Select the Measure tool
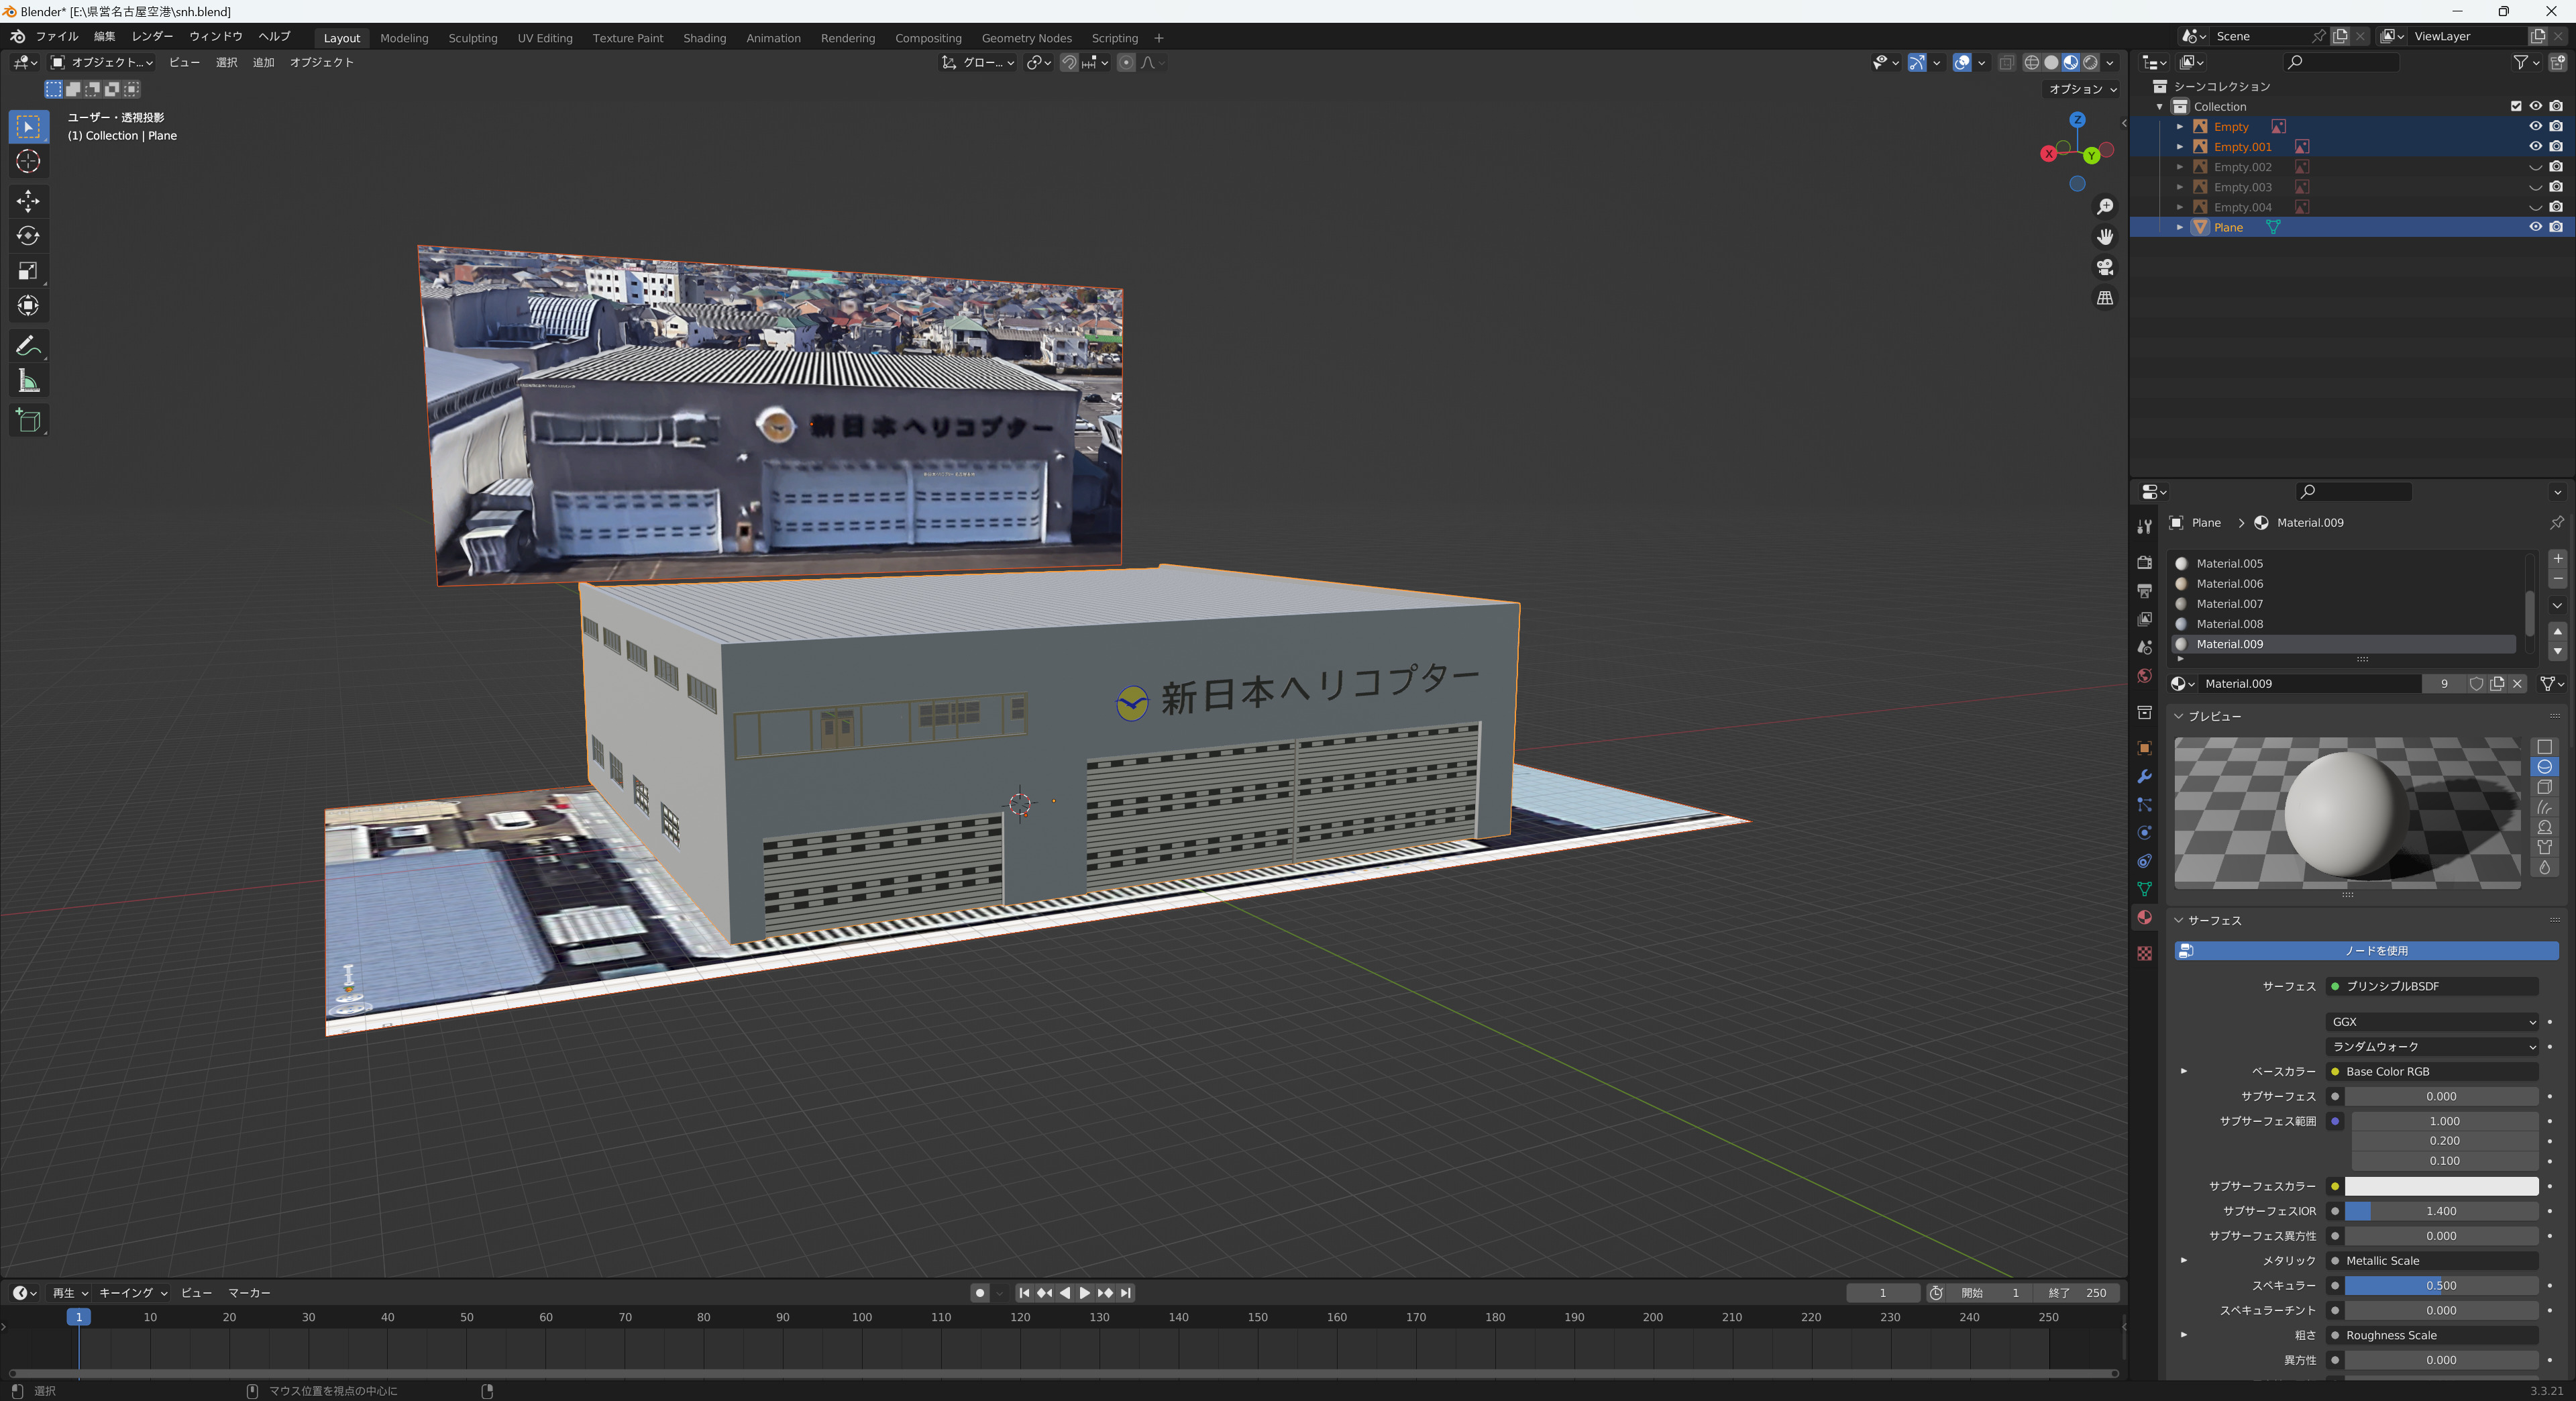 (x=28, y=381)
